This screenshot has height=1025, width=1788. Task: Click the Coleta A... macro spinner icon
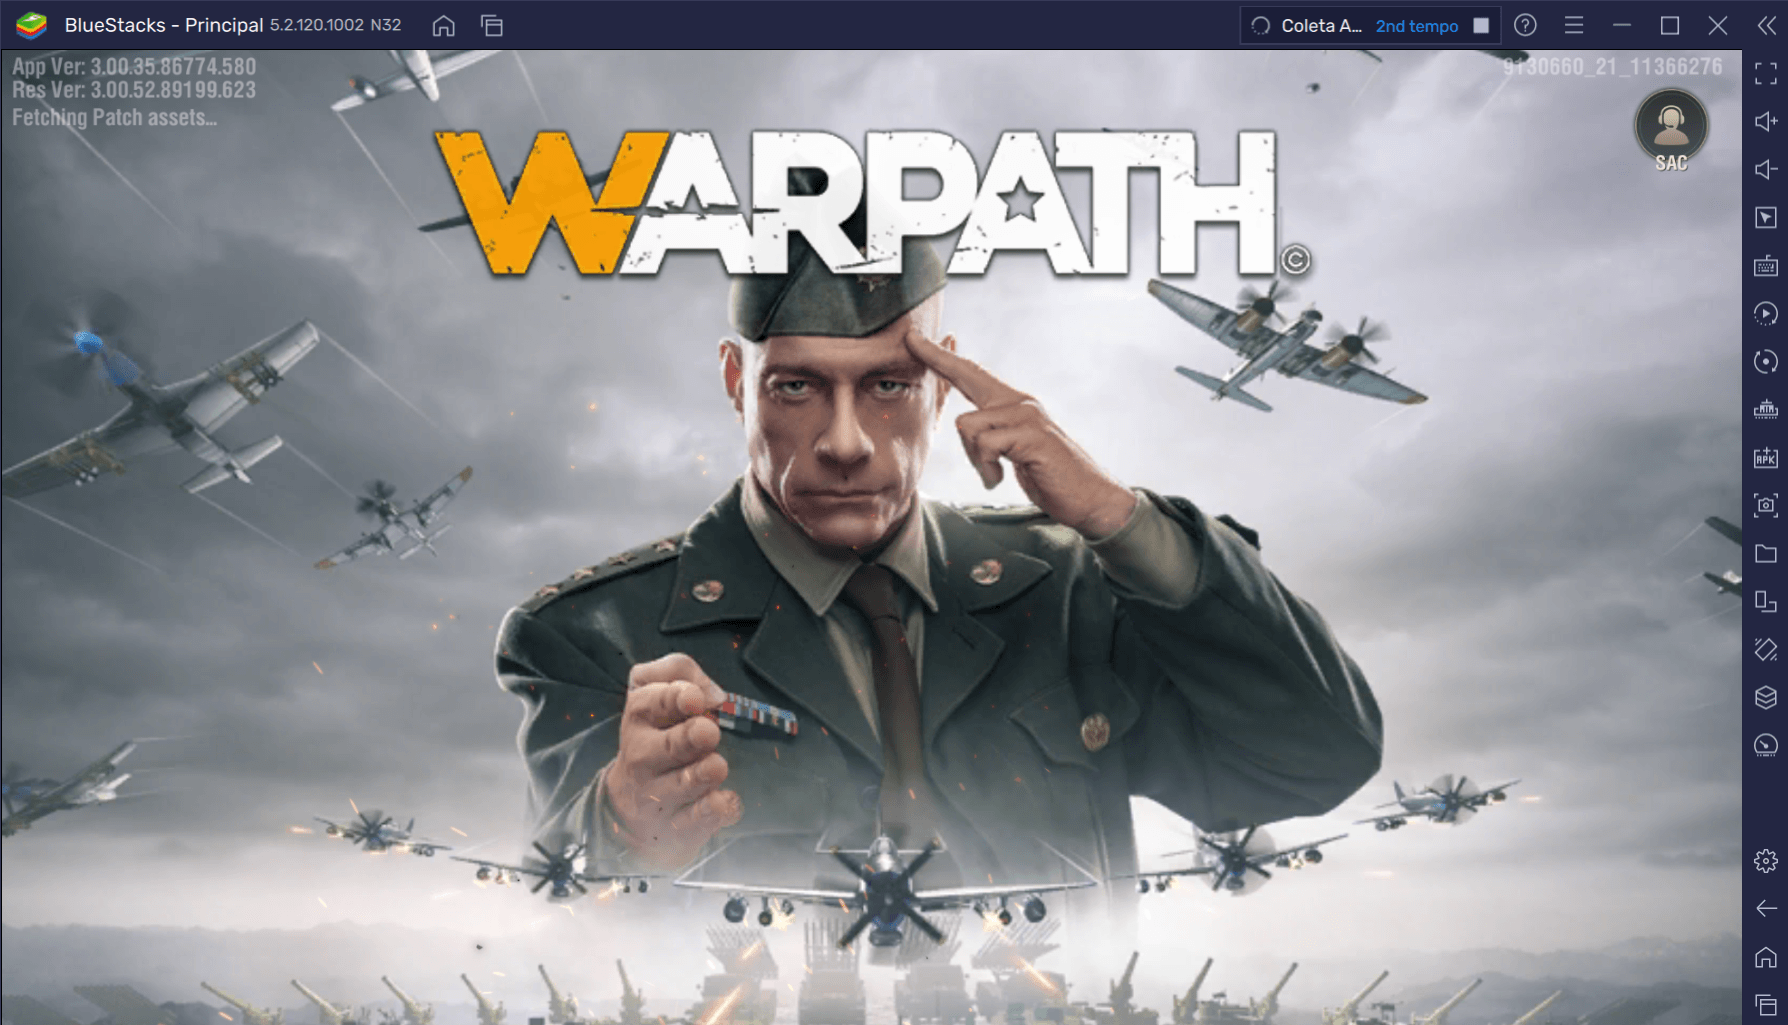point(1261,26)
